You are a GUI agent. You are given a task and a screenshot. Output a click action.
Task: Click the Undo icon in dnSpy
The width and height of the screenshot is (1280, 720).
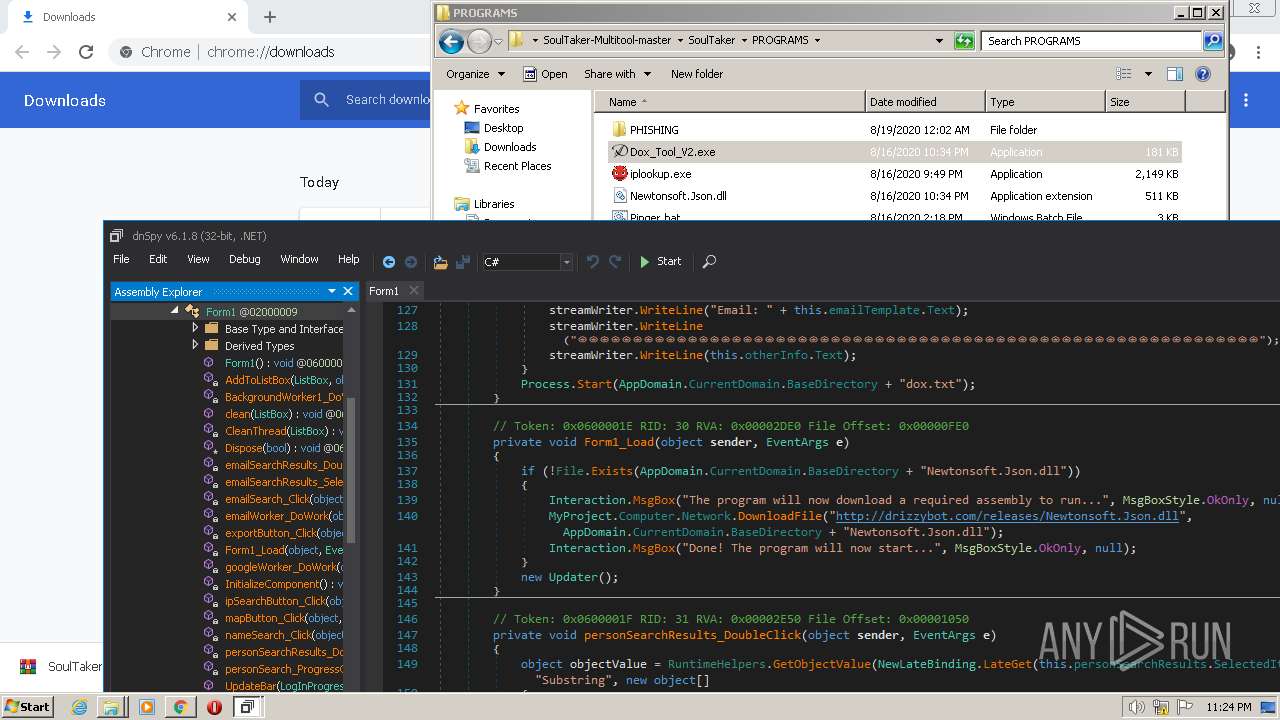[593, 261]
